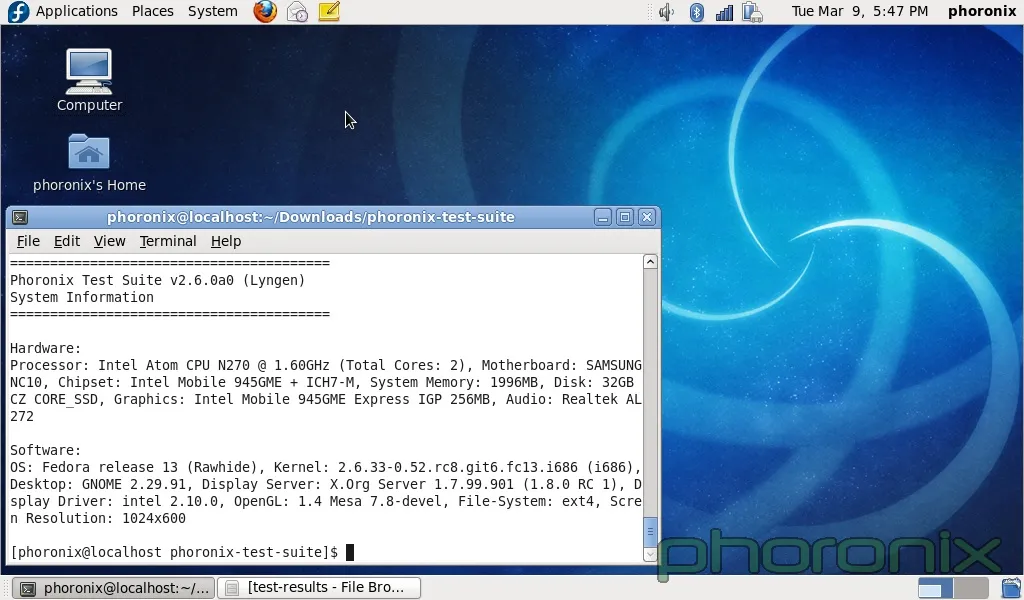This screenshot has width=1024, height=600.
Task: Click the 'Software:' heading in terminal
Action: click(x=46, y=450)
